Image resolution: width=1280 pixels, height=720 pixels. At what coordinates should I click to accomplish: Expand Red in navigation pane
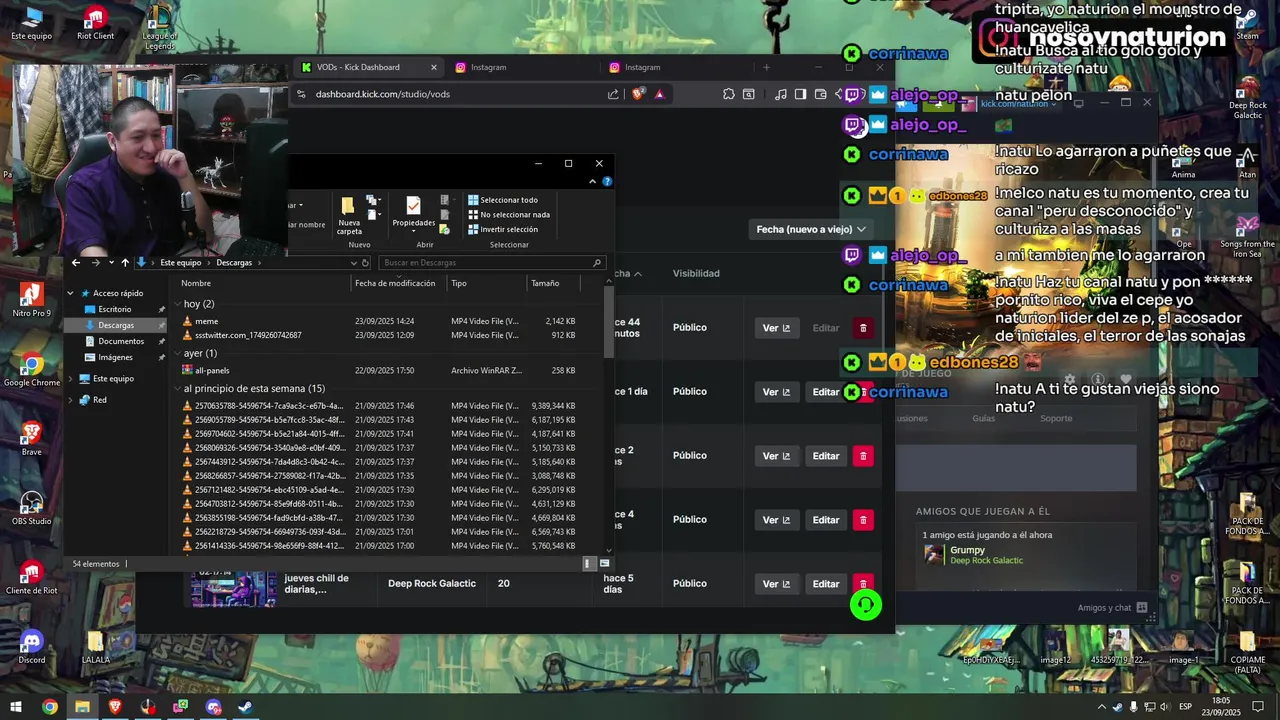(70, 400)
